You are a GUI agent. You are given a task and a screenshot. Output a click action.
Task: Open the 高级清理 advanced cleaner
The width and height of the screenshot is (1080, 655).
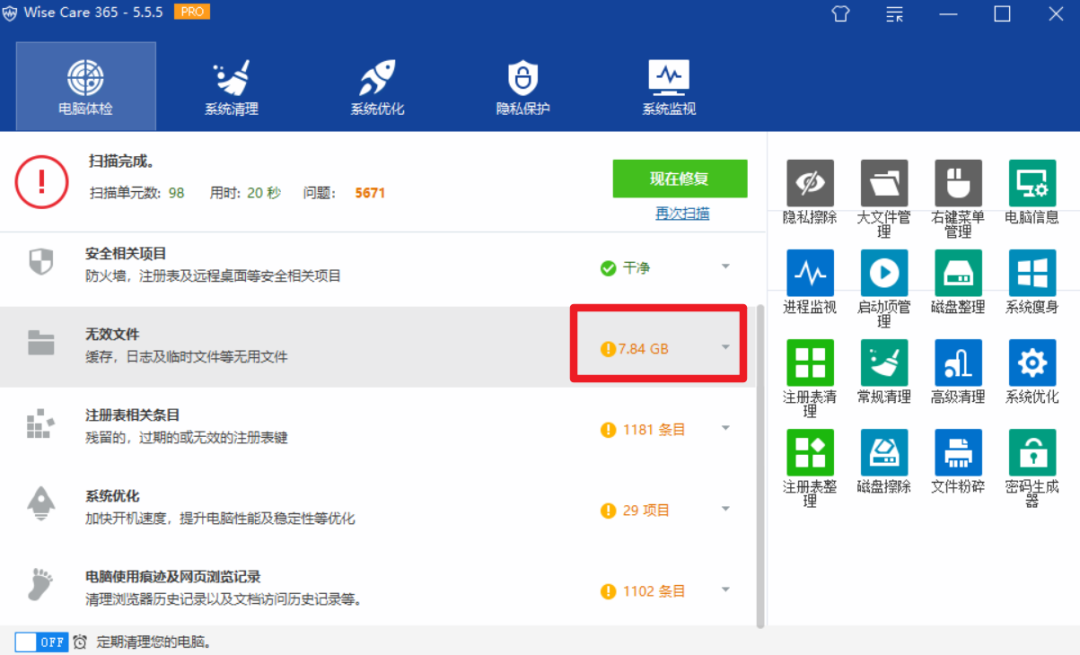pos(958,362)
